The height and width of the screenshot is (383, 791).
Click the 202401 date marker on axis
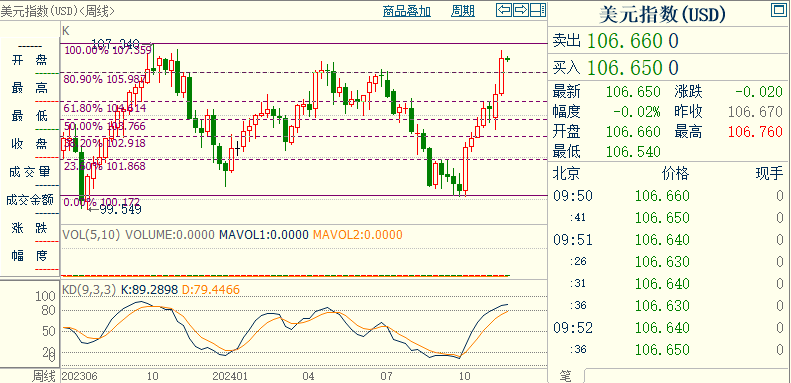(230, 376)
